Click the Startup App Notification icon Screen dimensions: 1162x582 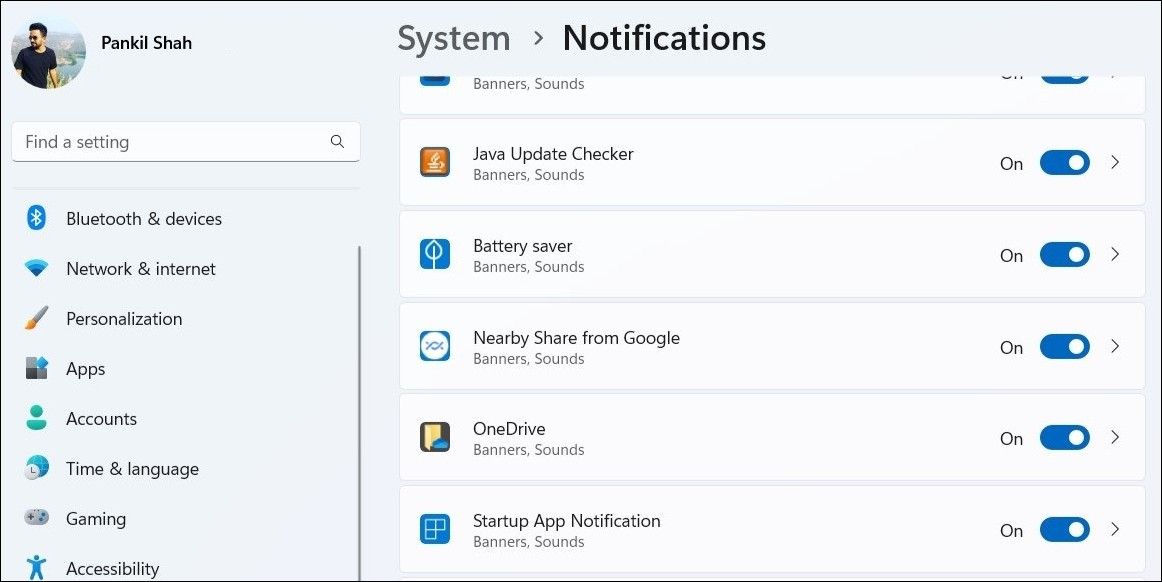click(x=435, y=529)
